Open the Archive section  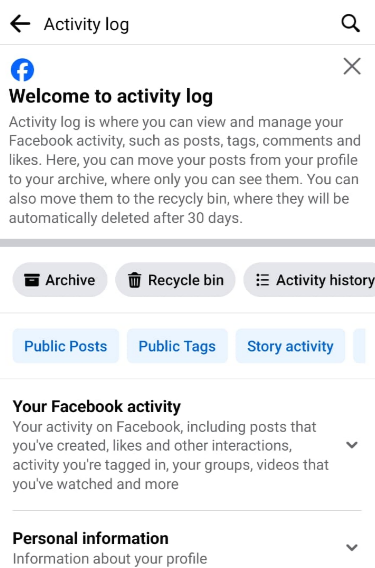60,280
